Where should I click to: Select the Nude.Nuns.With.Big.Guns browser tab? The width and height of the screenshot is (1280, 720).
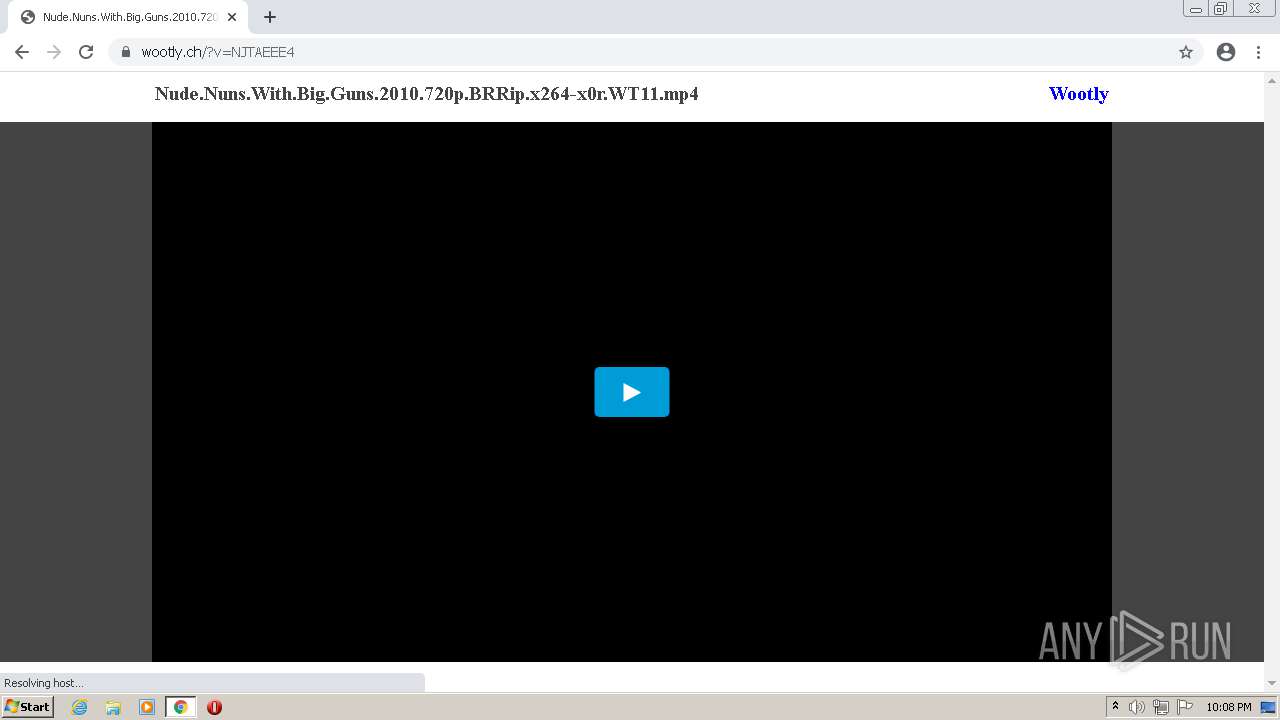point(128,17)
